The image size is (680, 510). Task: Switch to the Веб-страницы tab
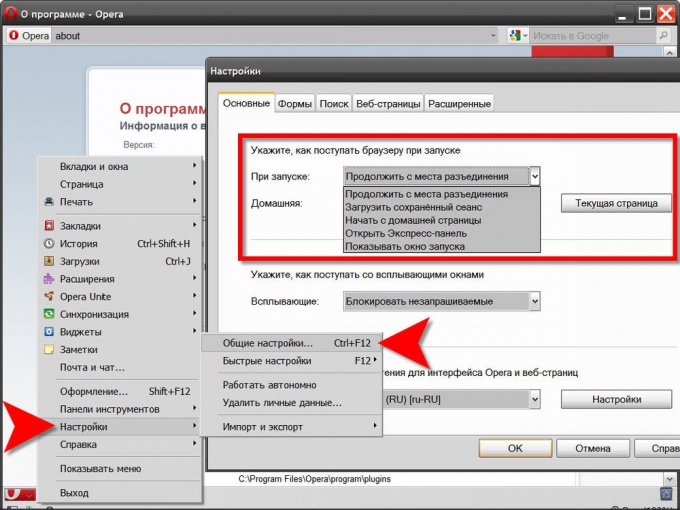coord(388,103)
